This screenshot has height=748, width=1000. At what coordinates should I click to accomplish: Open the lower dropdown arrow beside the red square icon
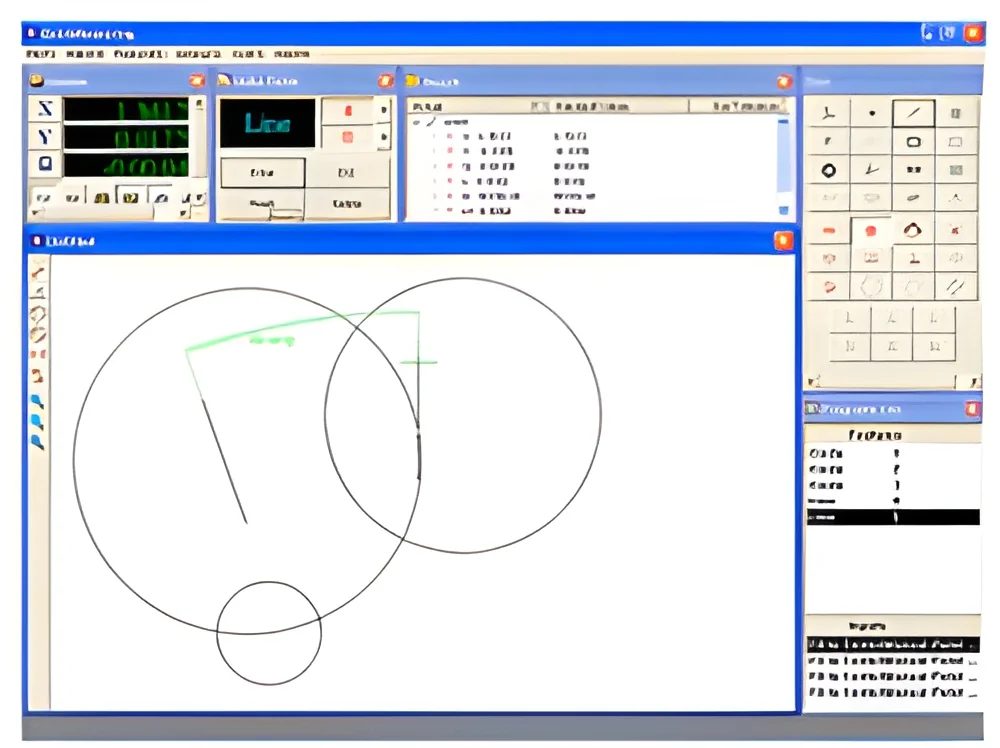point(383,137)
